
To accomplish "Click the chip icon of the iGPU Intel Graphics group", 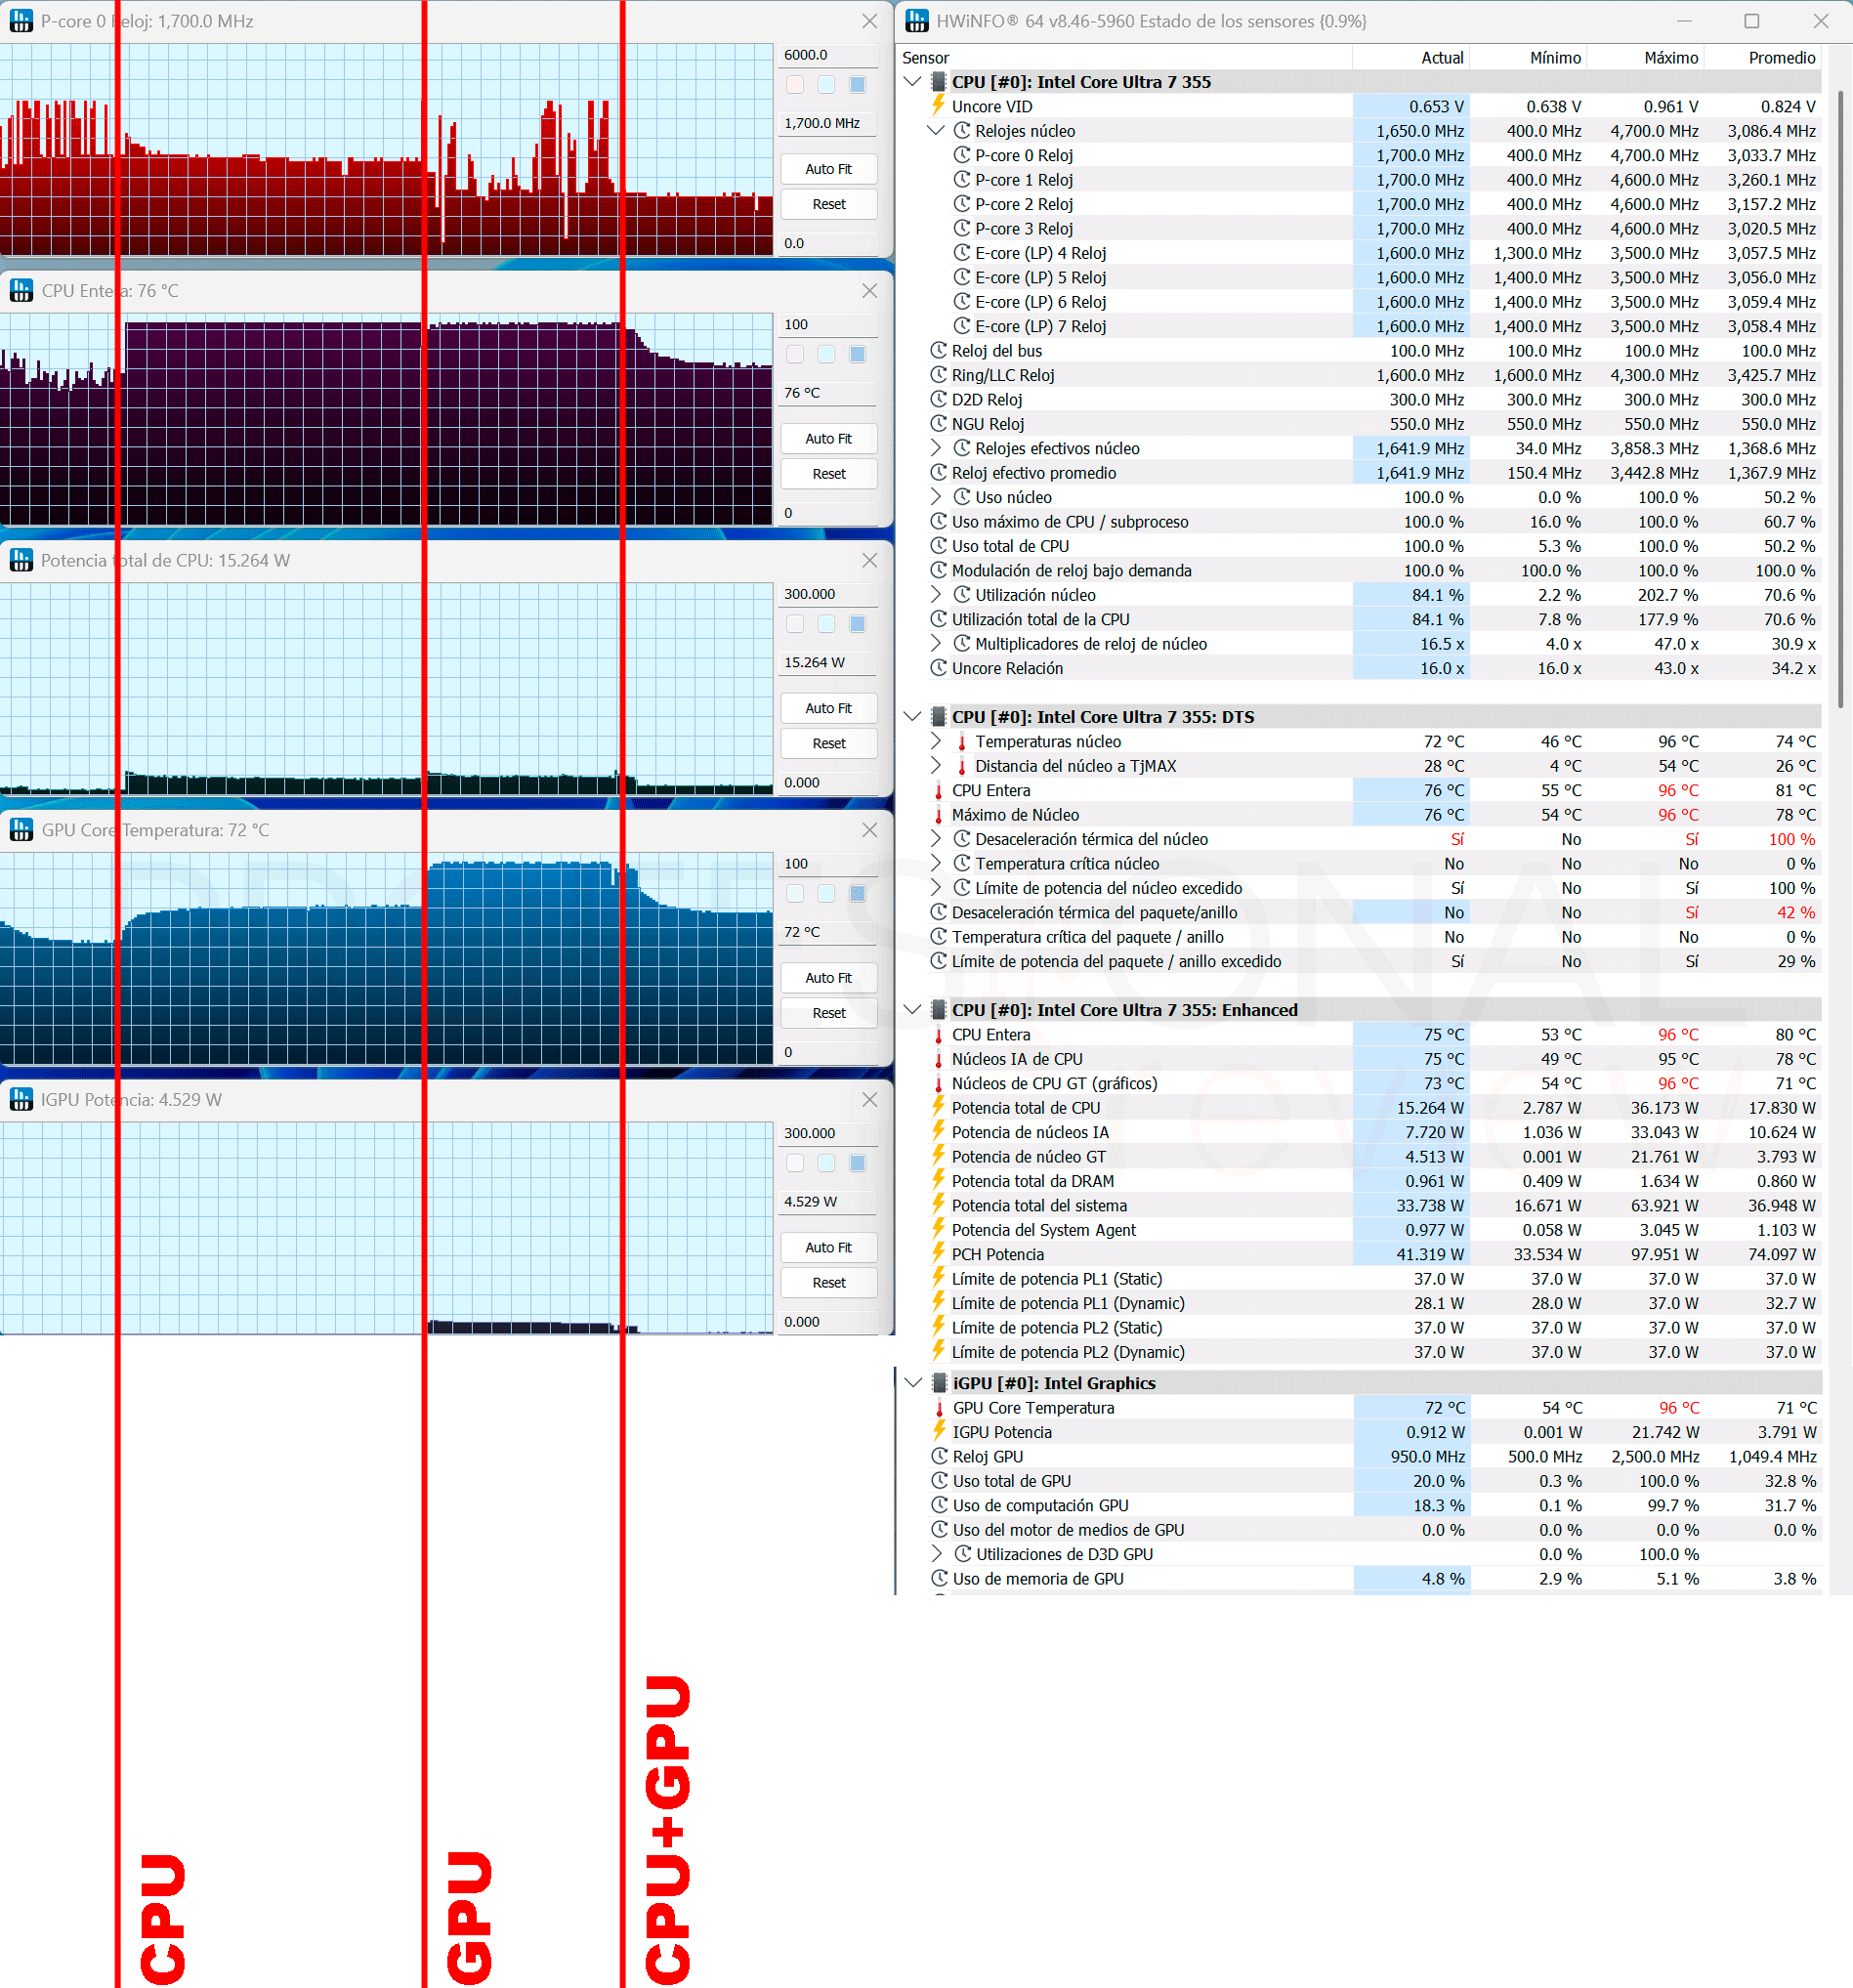I will click(x=939, y=1383).
